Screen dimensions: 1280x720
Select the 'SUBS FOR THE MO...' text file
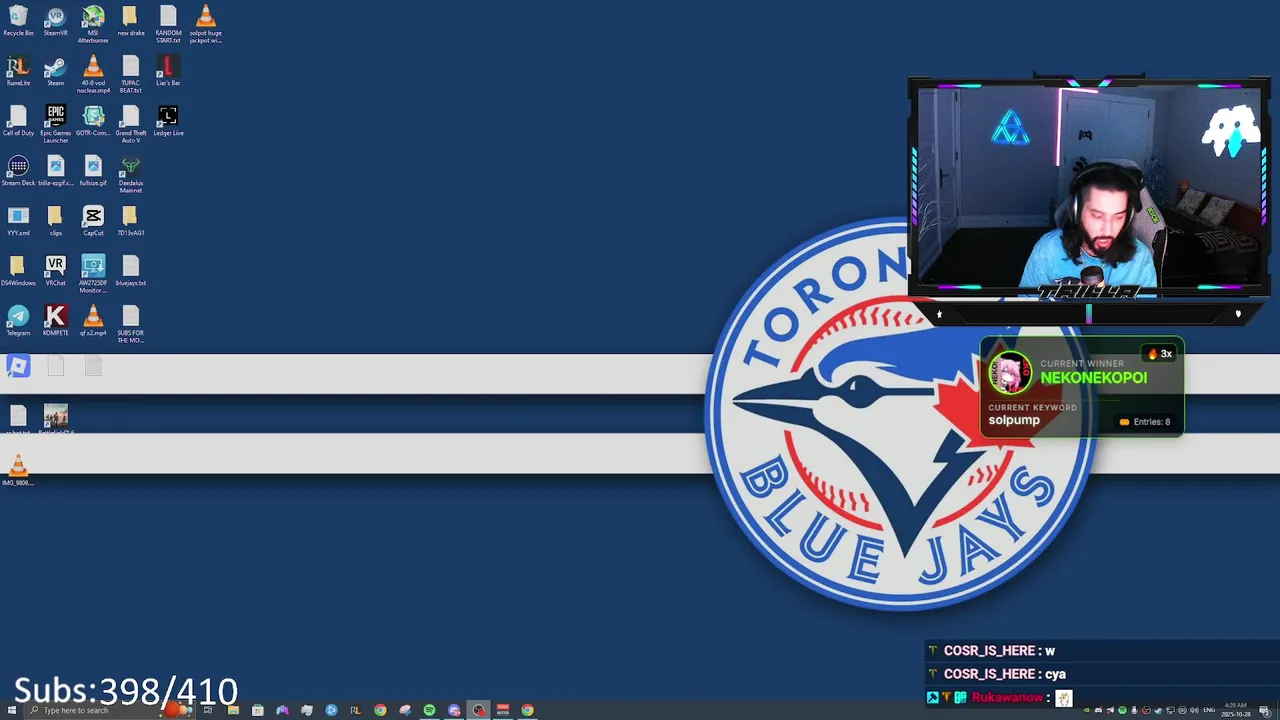pos(130,324)
